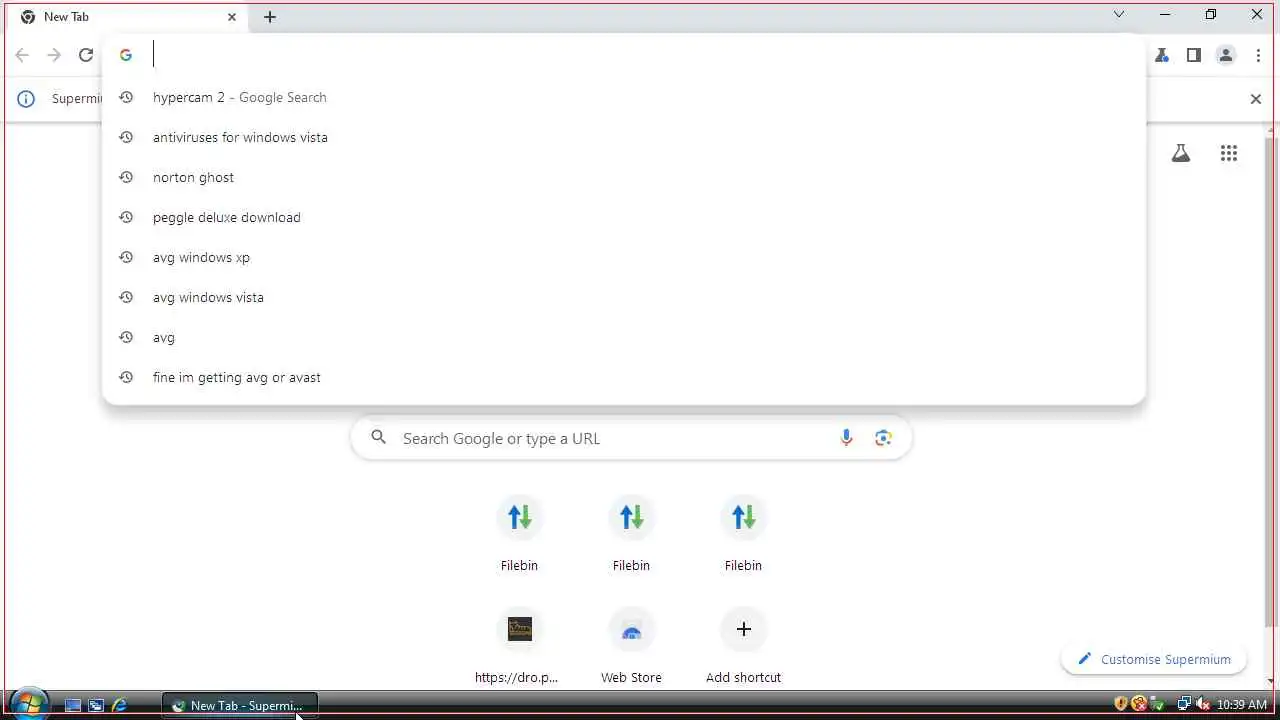
Task: Click the browser Back arrow
Action: pos(22,55)
